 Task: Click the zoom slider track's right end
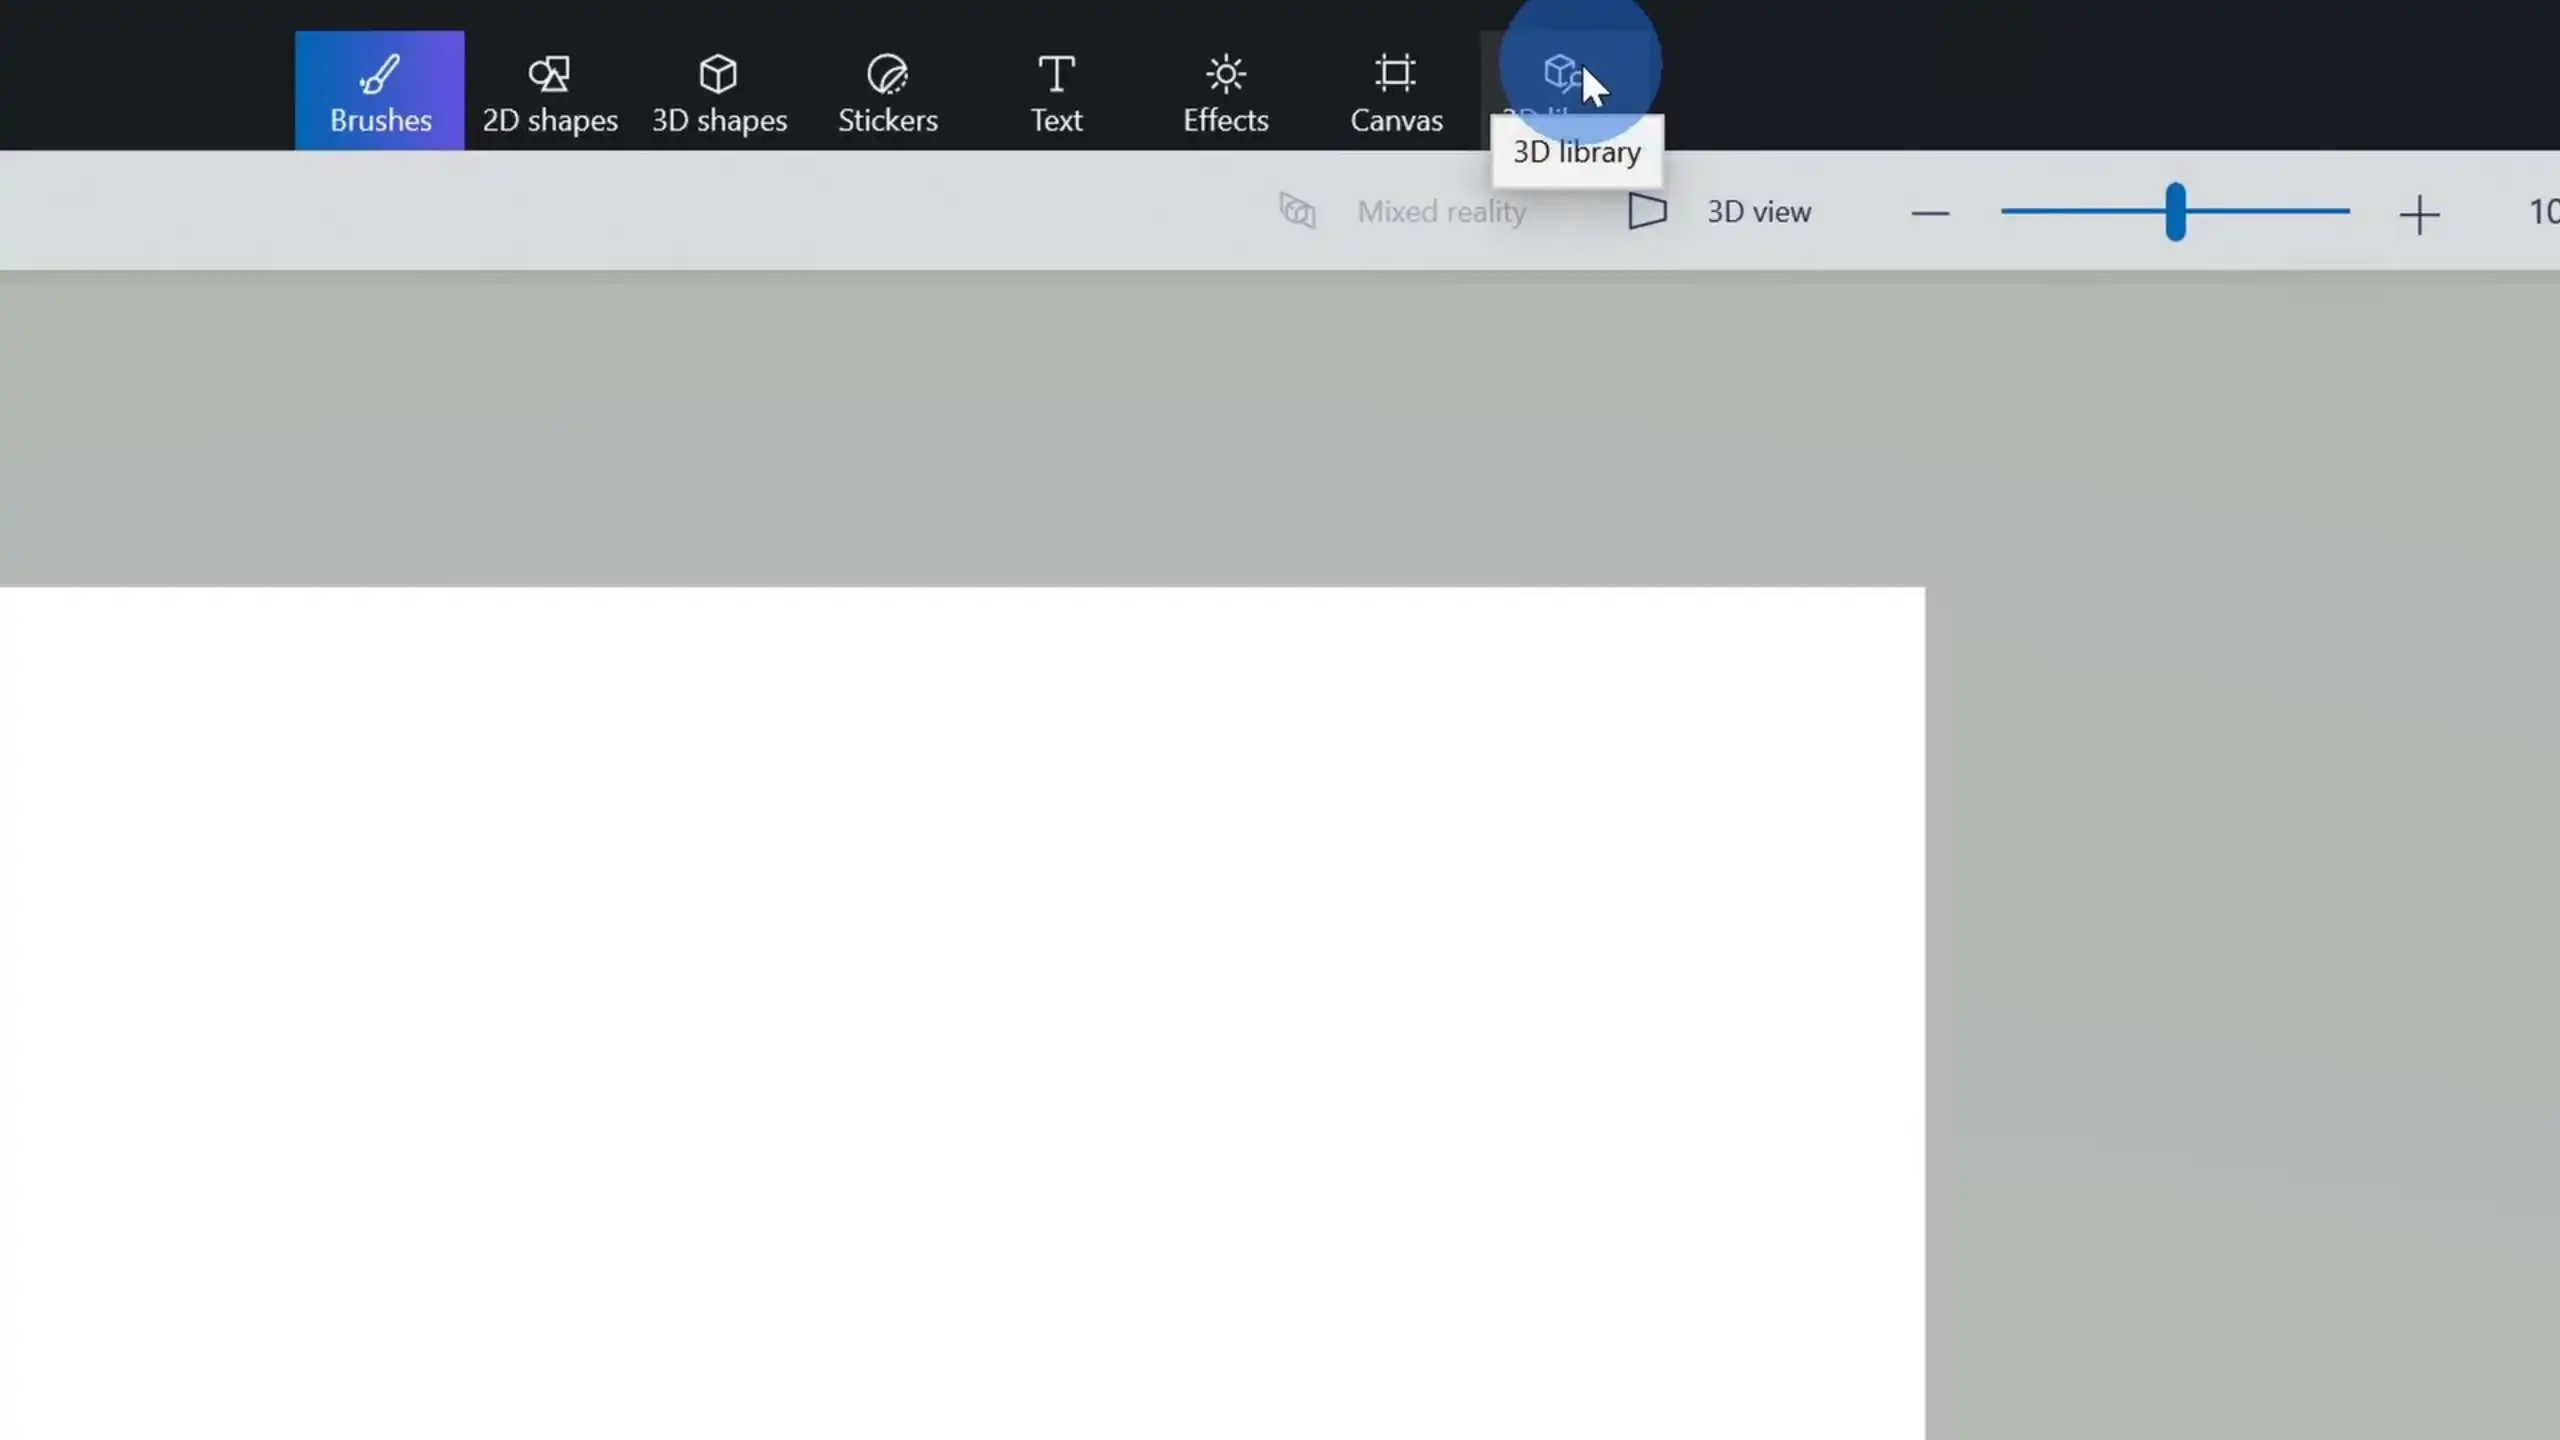tap(2338, 211)
